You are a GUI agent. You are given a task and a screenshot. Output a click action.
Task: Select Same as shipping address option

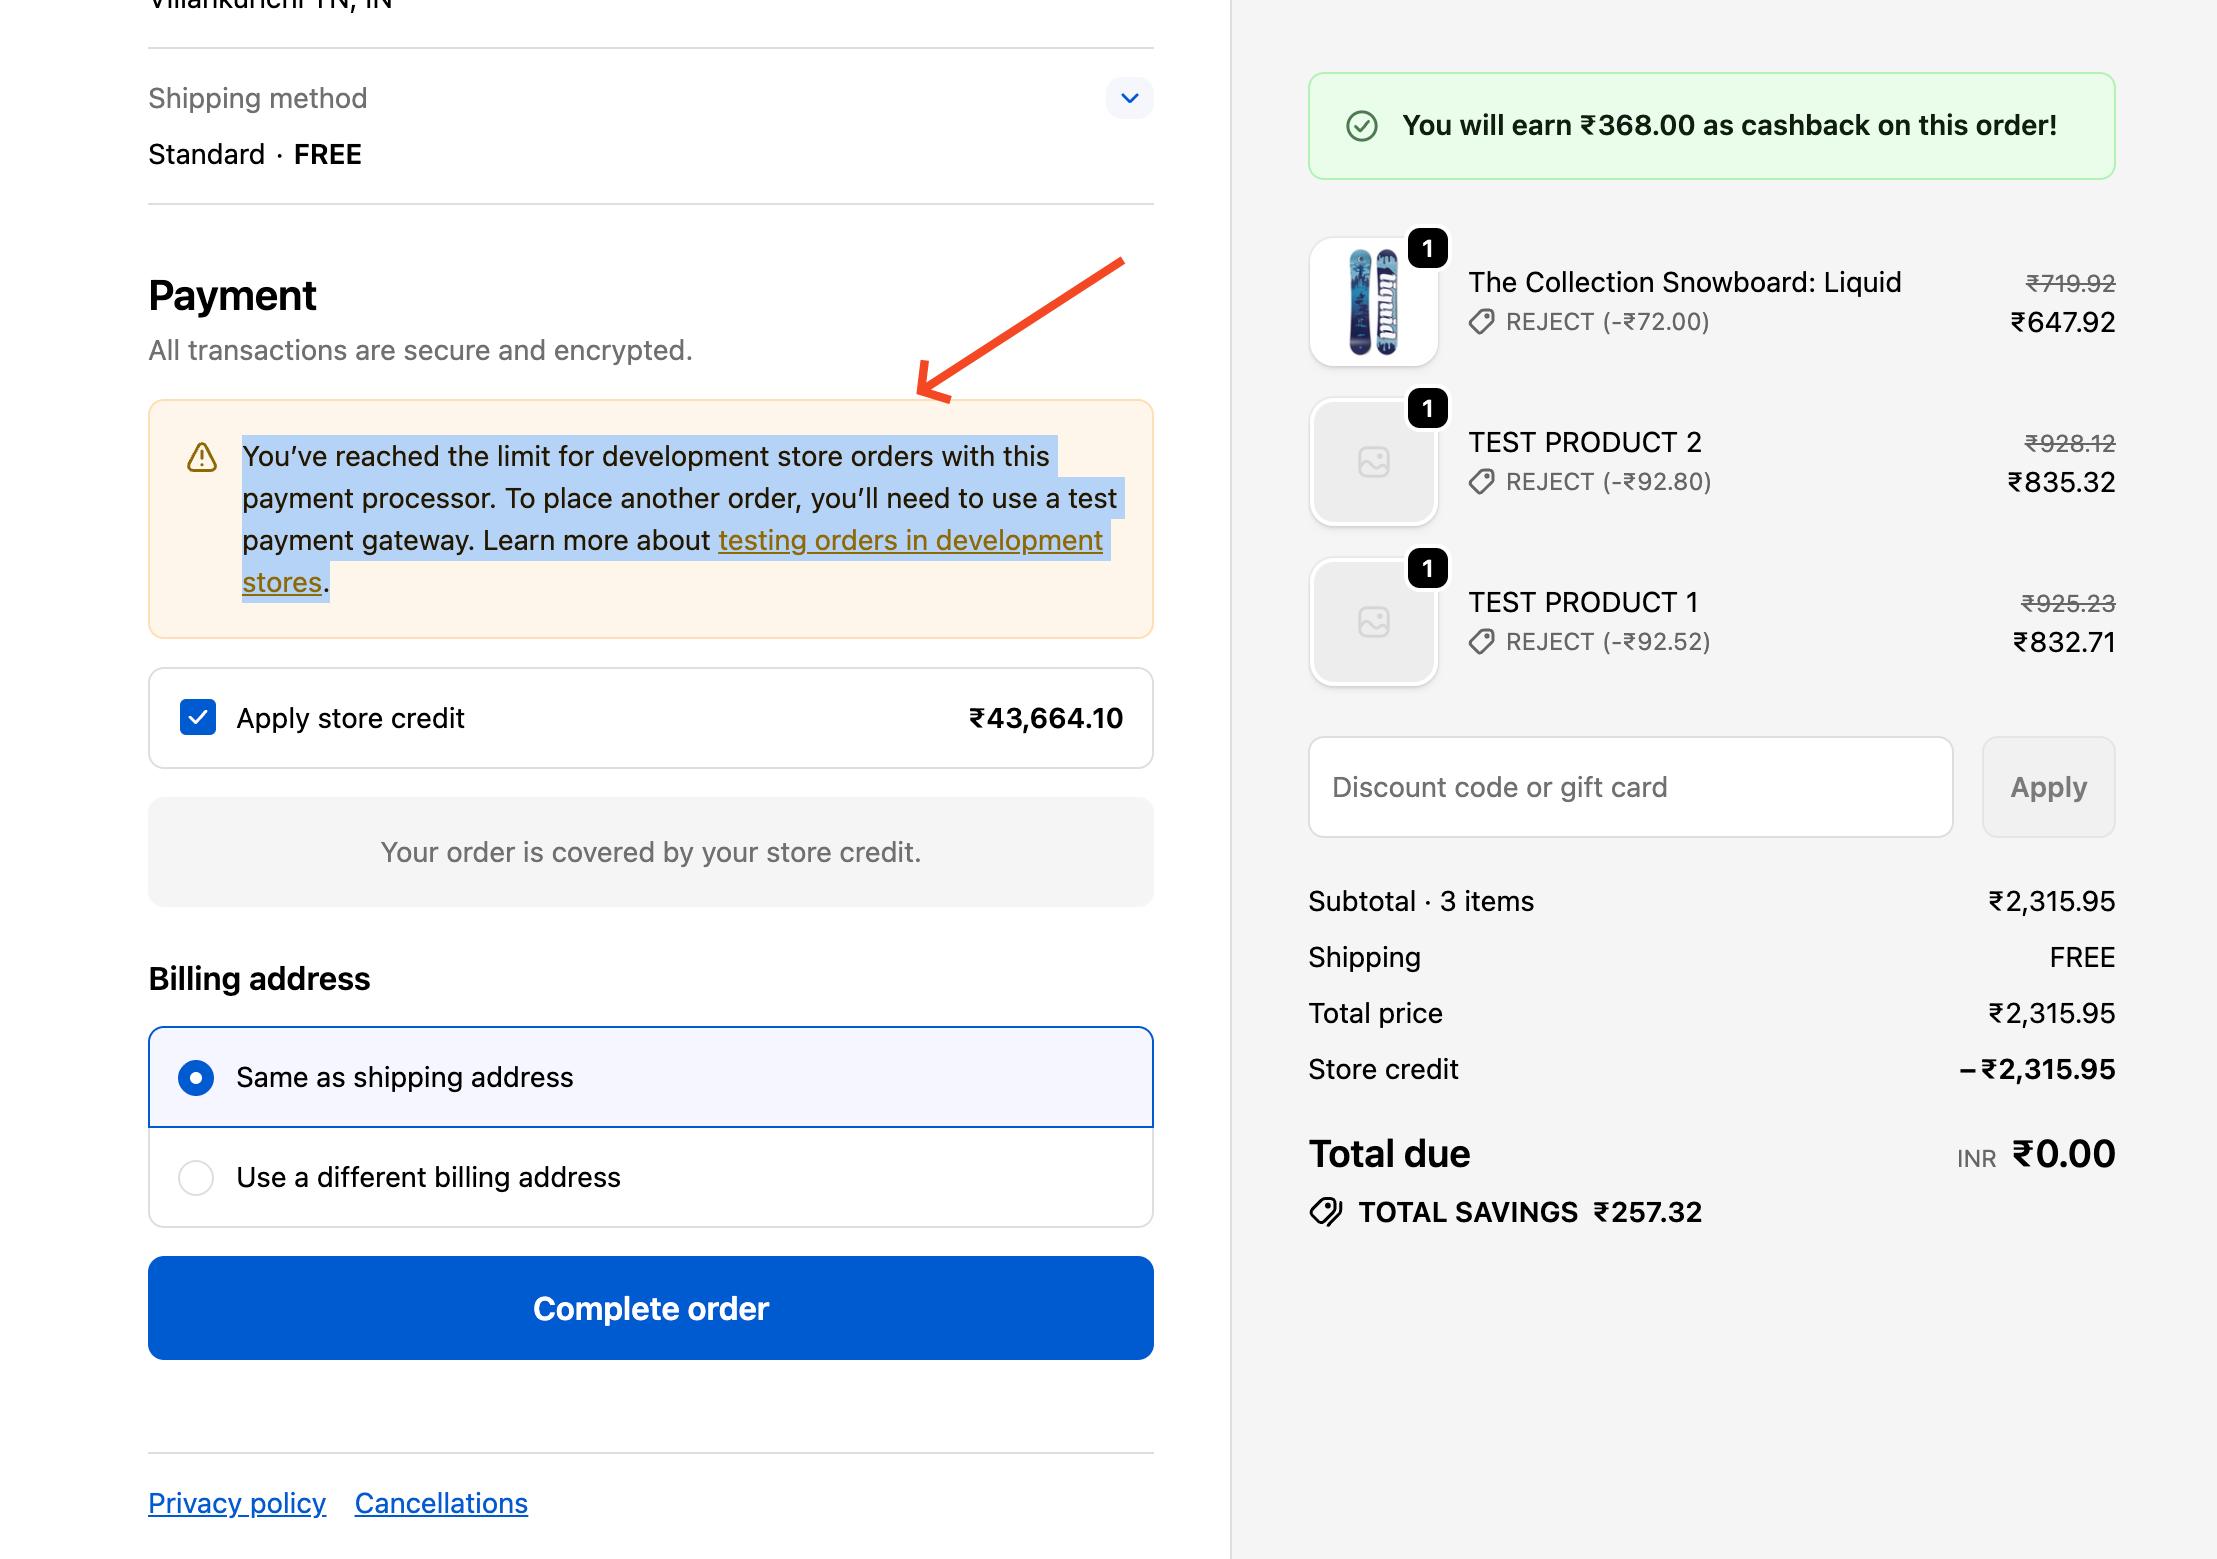[x=196, y=1078]
